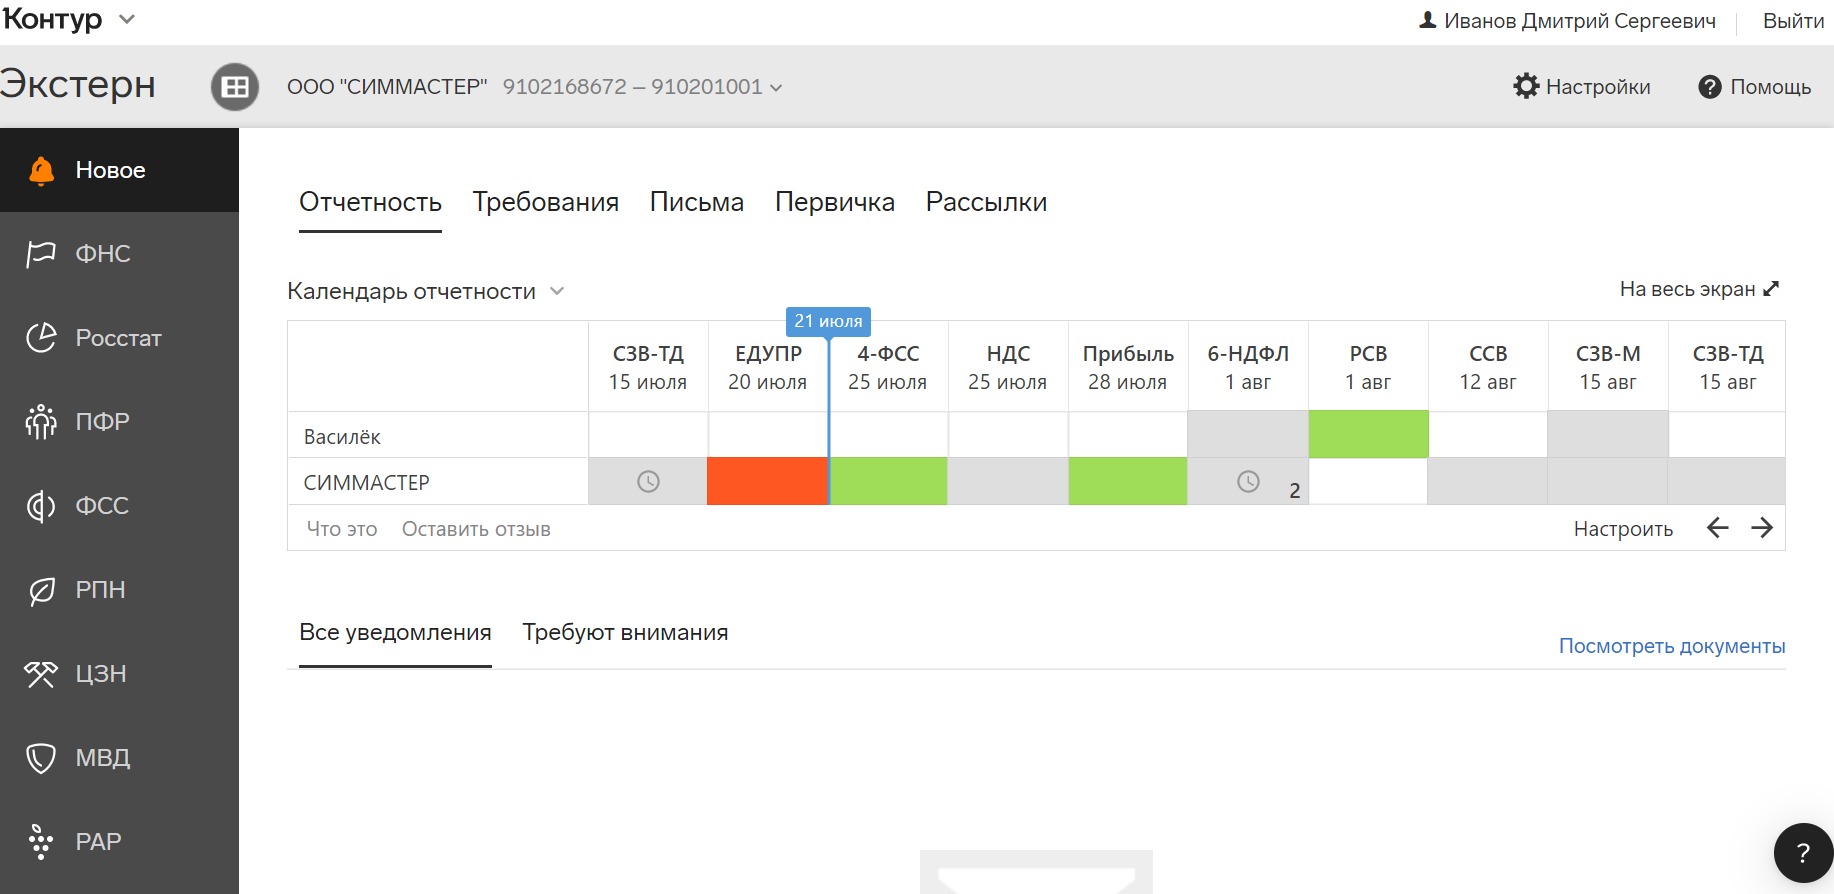Click the 21 июля date marker
Screen dimensions: 1834x894
[828, 321]
